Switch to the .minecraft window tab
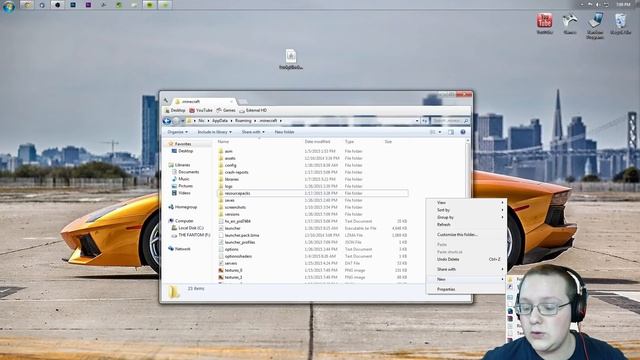640x360 pixels. pos(203,101)
